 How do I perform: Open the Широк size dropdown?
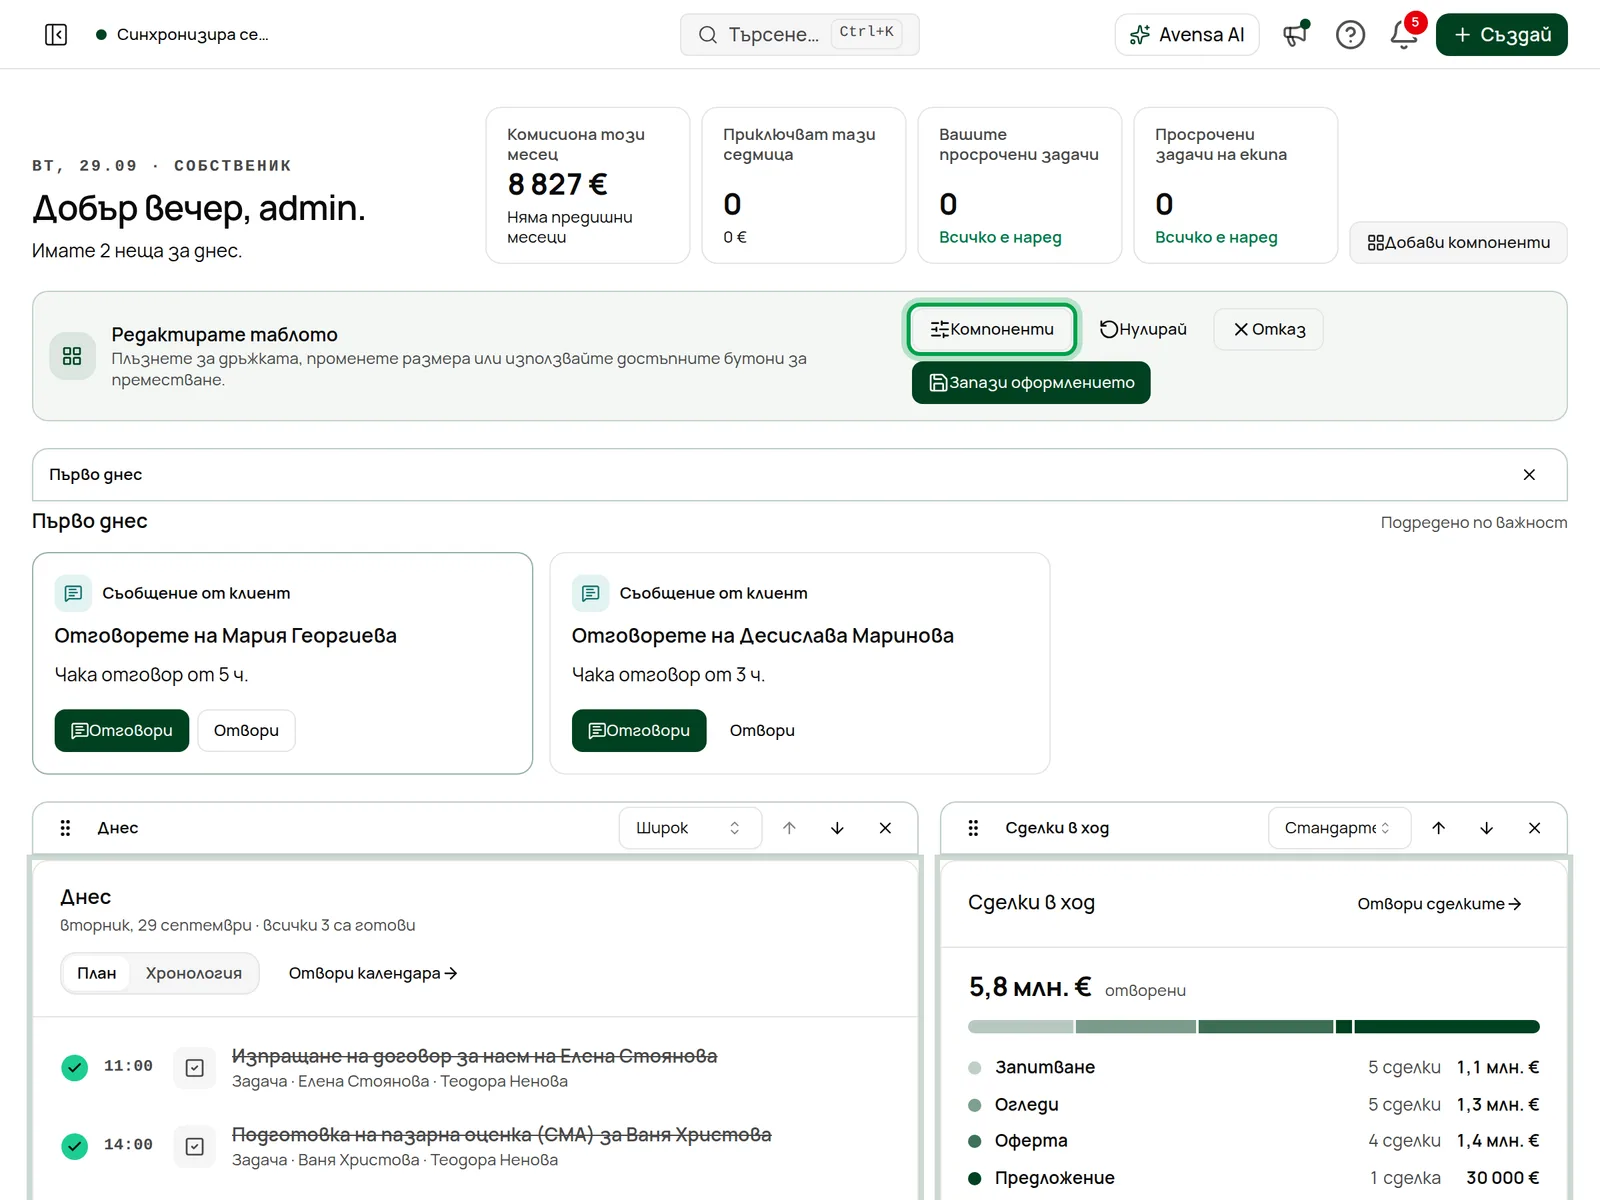coord(690,828)
